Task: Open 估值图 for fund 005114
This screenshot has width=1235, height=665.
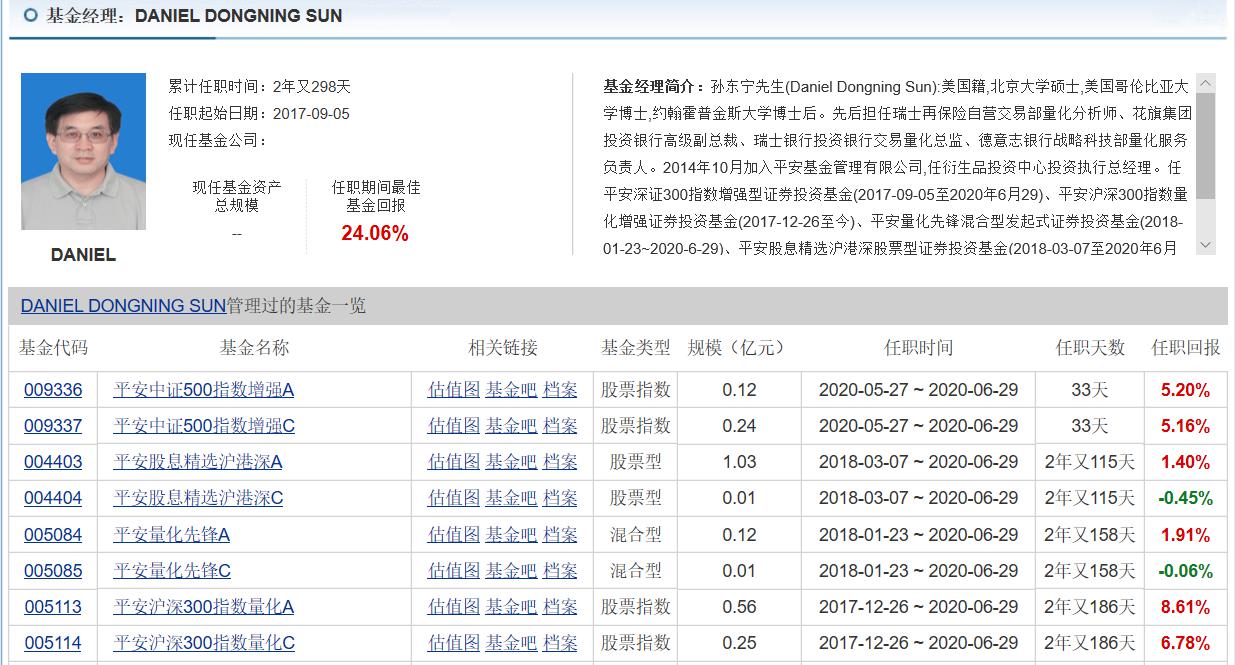Action: click(454, 643)
